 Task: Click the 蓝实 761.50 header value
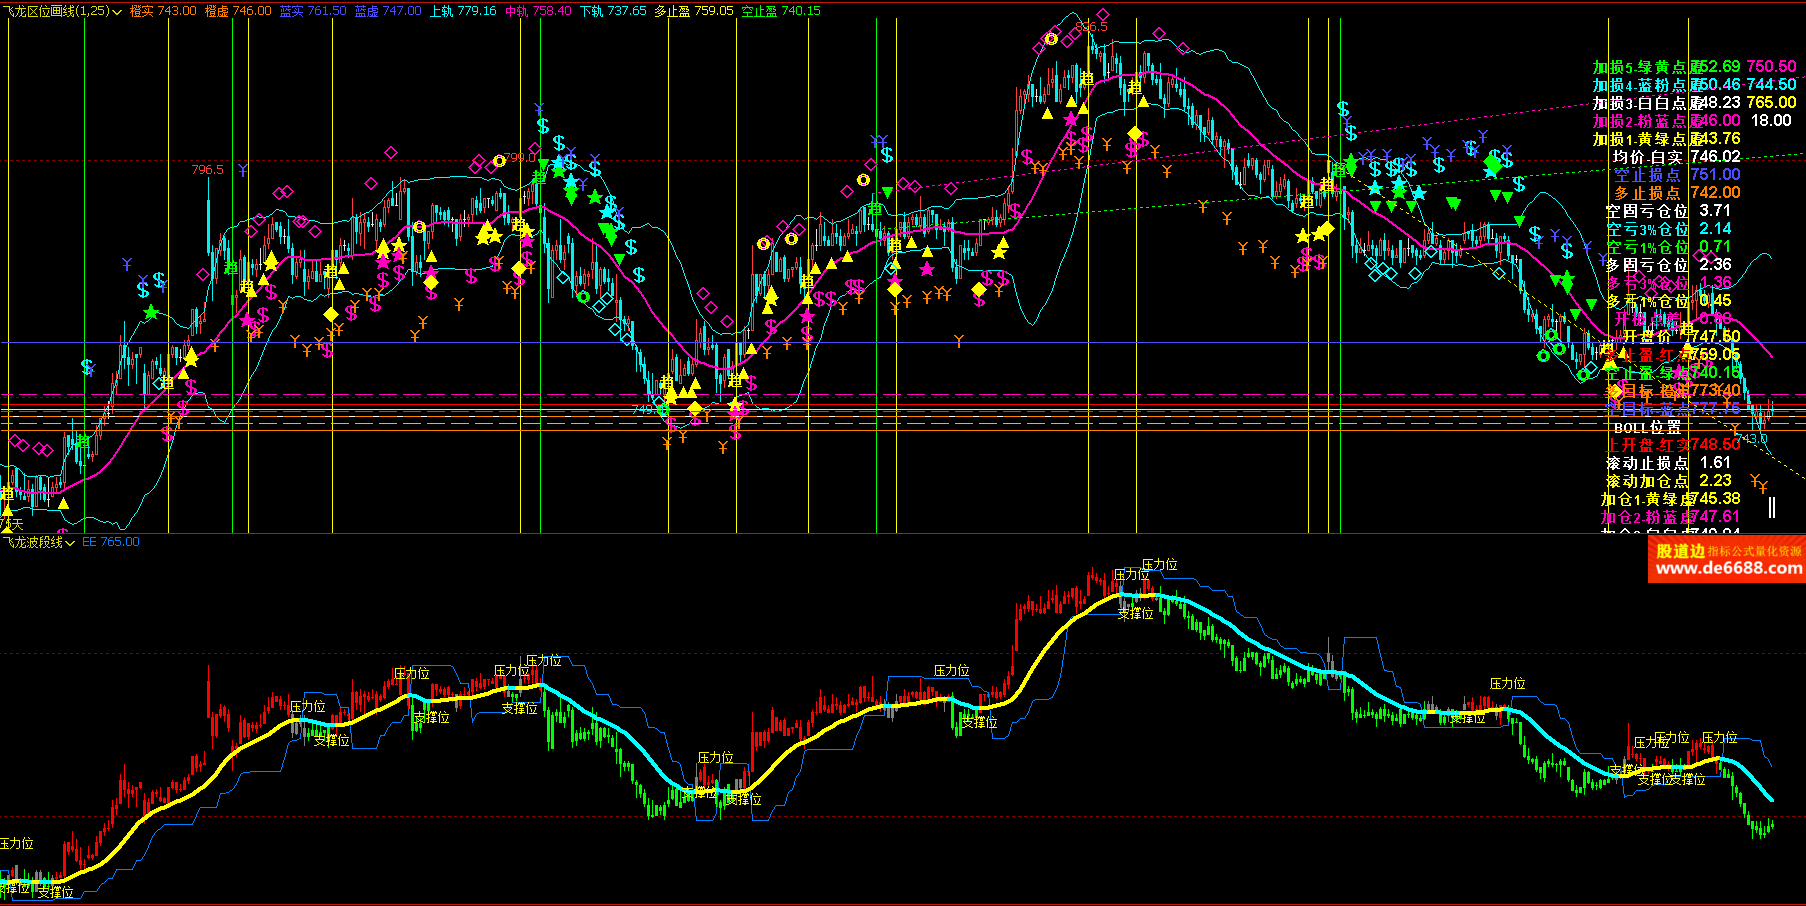click(x=313, y=11)
